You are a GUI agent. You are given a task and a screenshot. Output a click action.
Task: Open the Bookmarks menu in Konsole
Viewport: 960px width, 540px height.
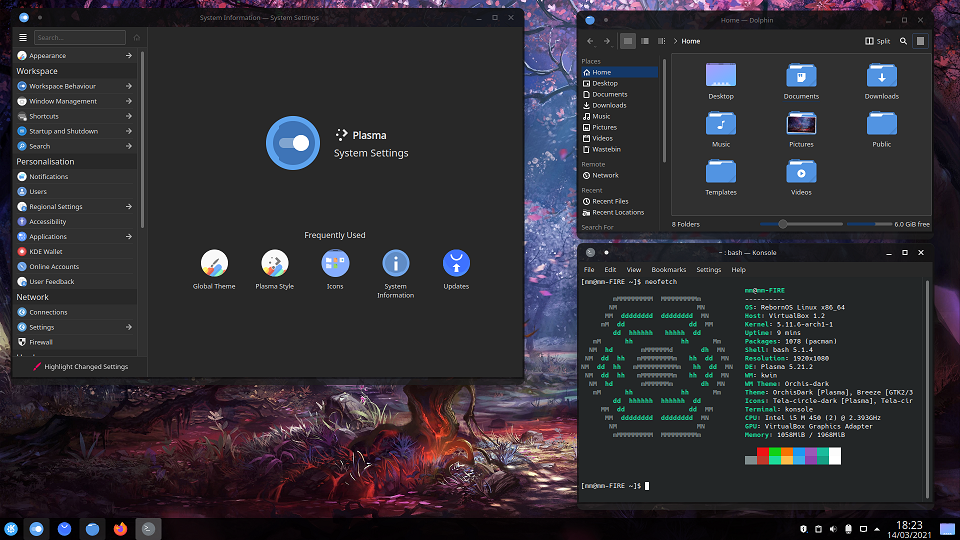[669, 269]
